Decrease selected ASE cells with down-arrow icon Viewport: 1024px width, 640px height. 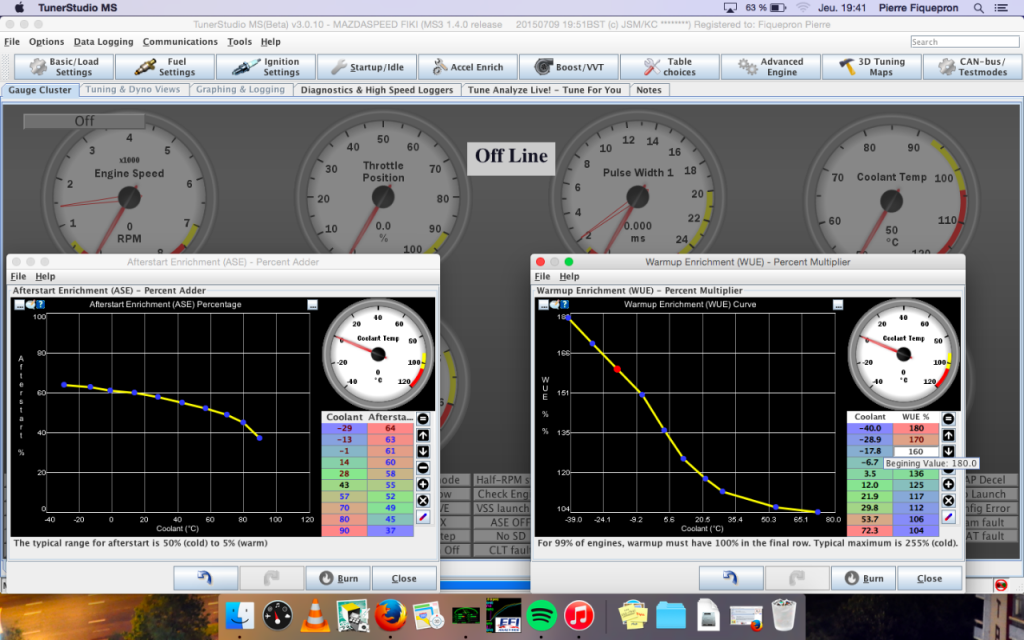click(x=423, y=451)
